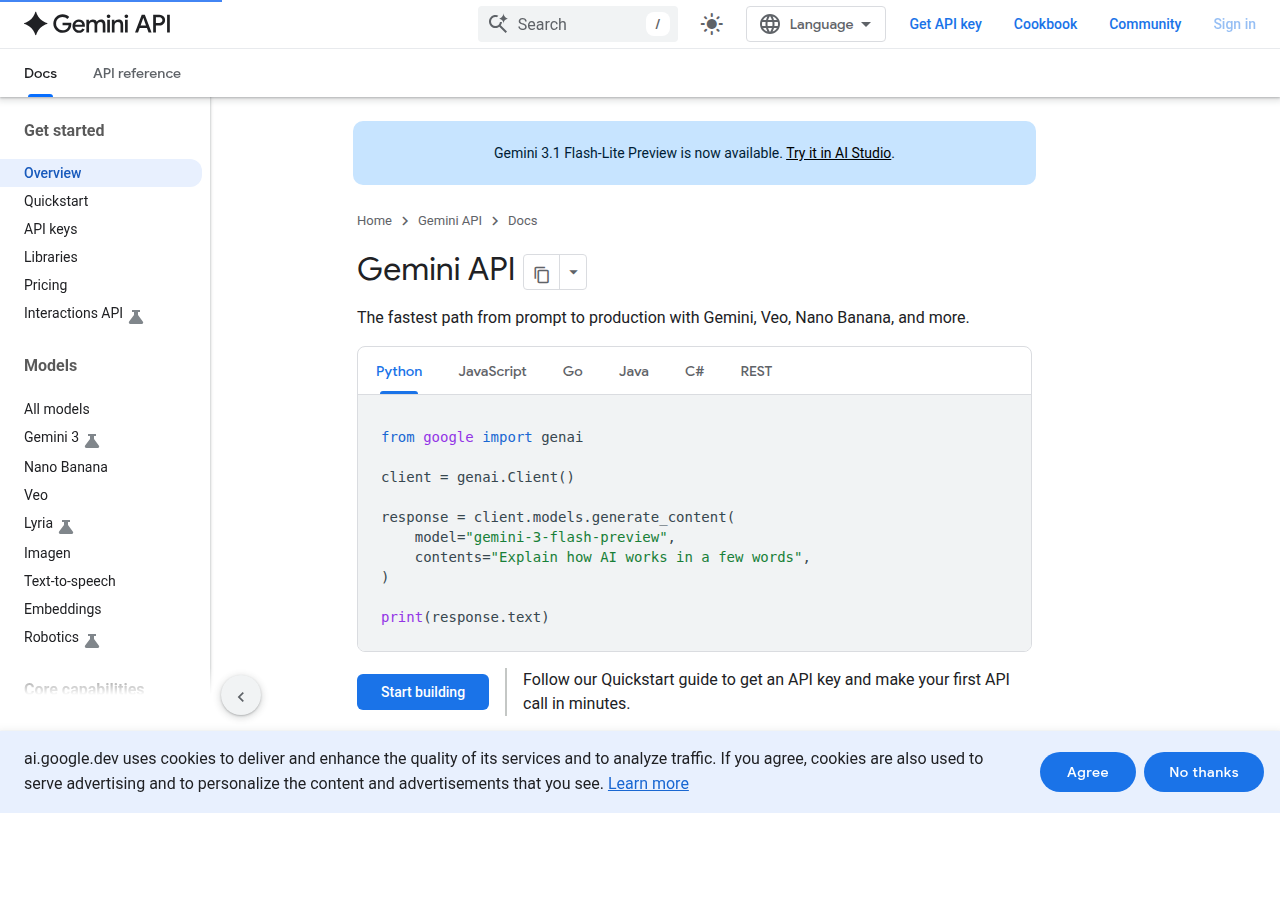Click the search magnifier icon
Image resolution: width=1280 pixels, height=900 pixels.
pos(498,23)
